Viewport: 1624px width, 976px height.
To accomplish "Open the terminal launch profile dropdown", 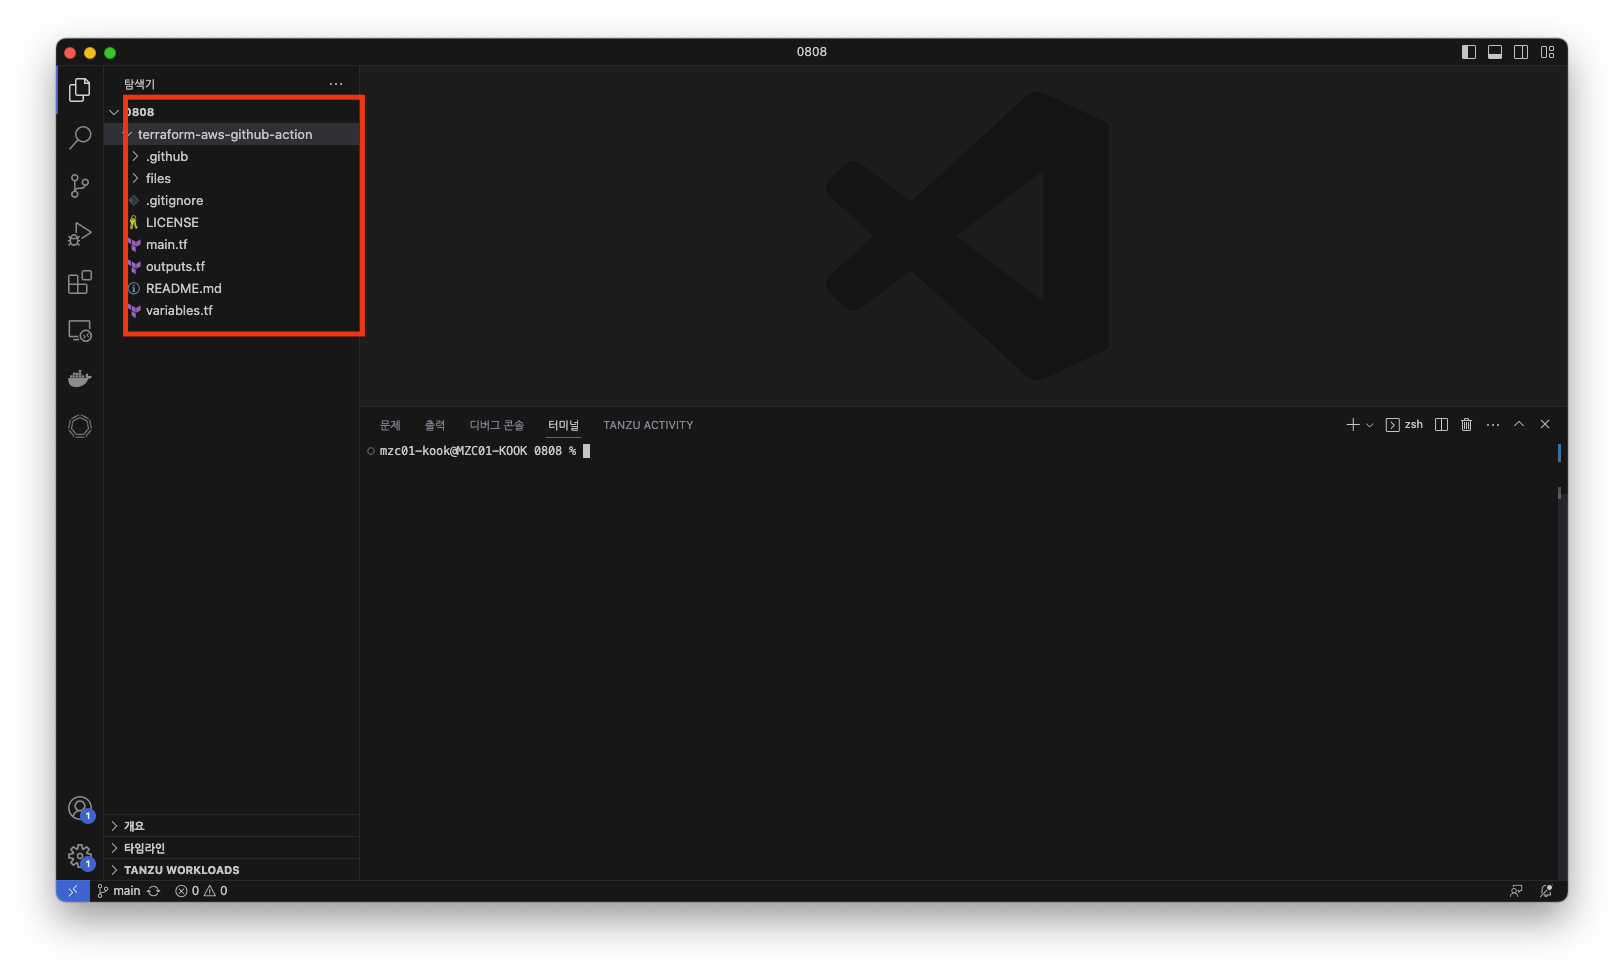I will click(x=1370, y=425).
